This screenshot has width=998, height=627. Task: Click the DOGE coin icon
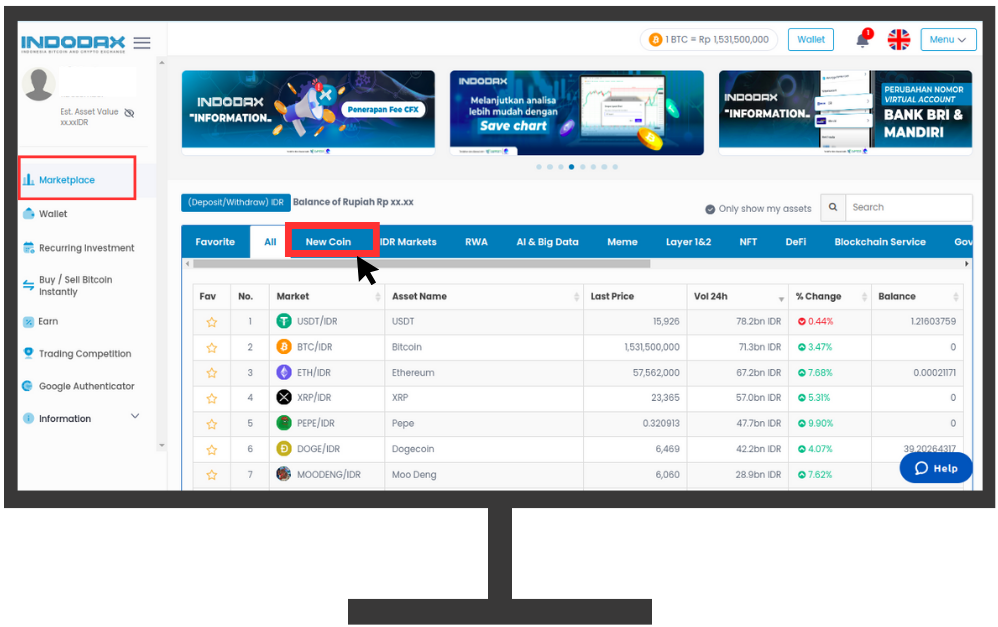click(x=284, y=449)
